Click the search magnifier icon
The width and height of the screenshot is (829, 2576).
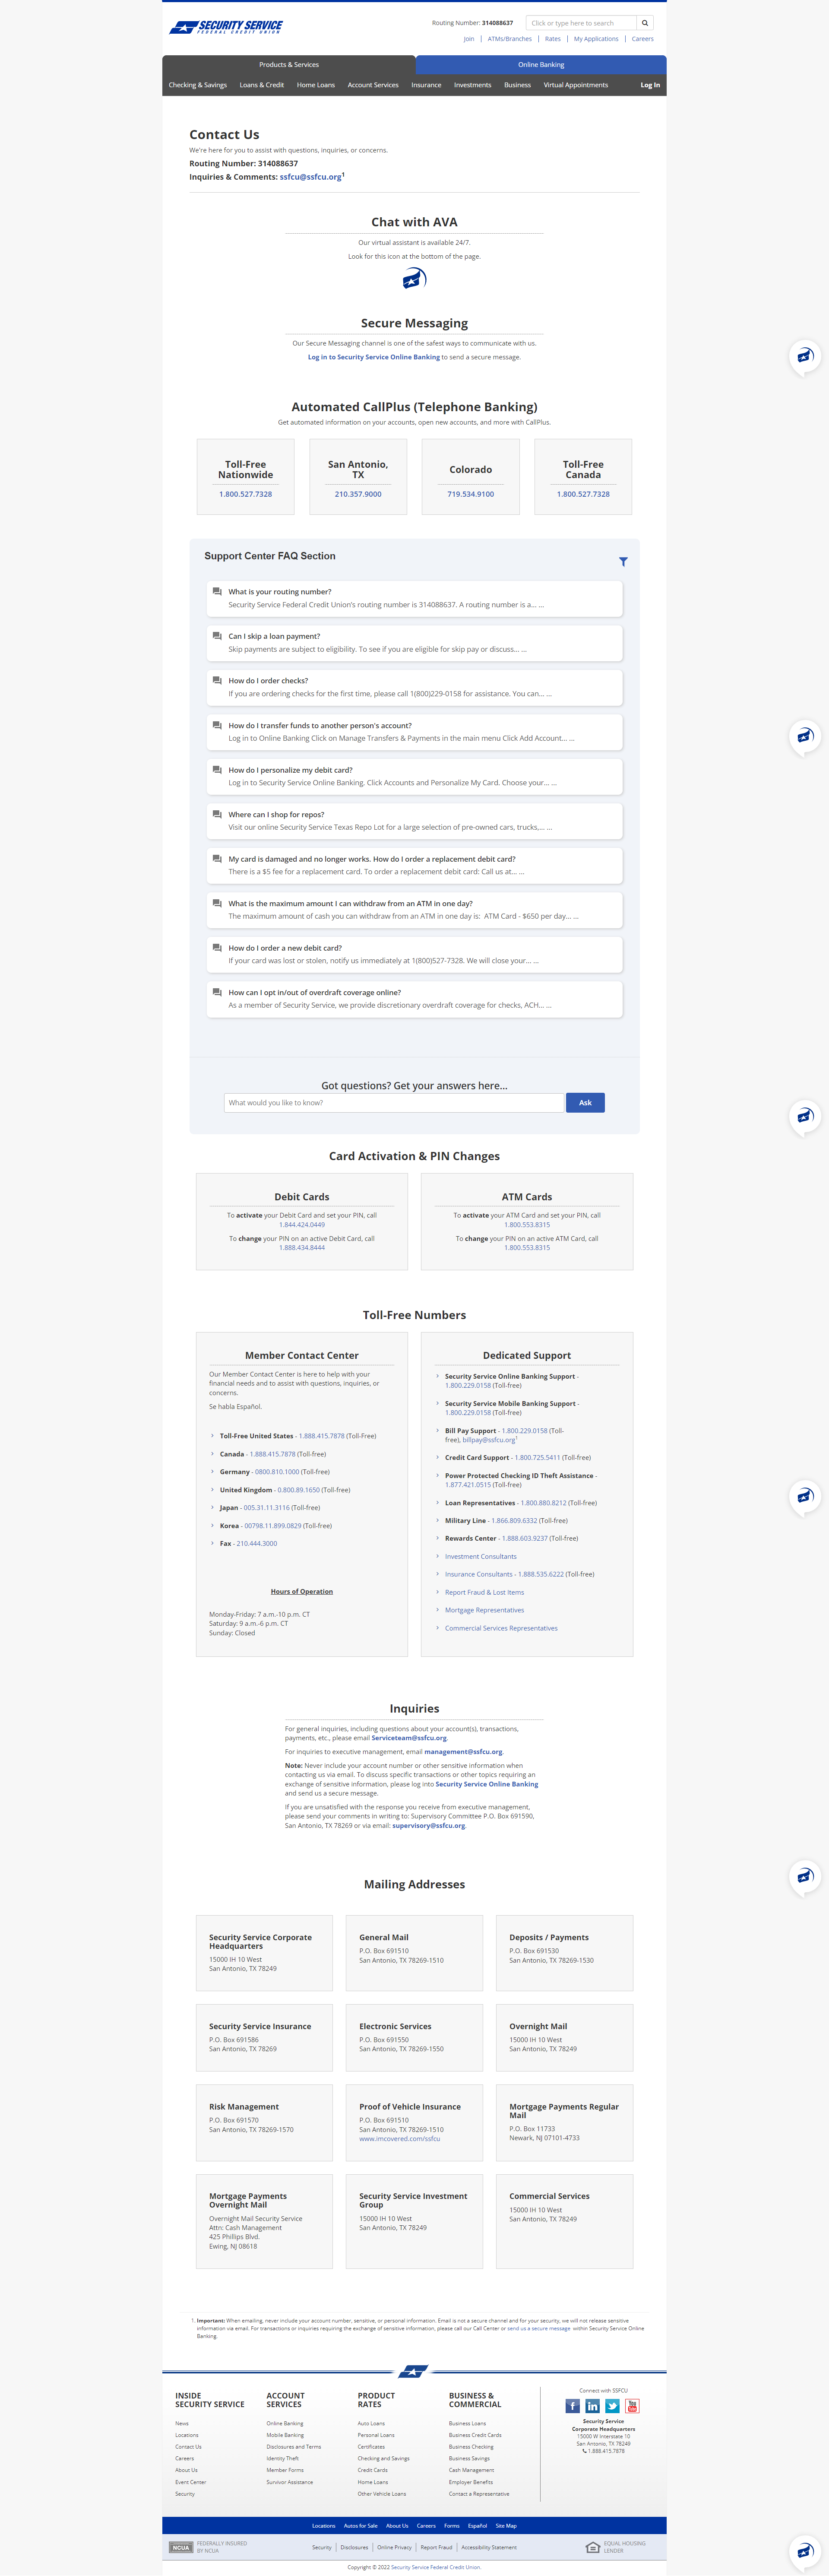point(645,23)
